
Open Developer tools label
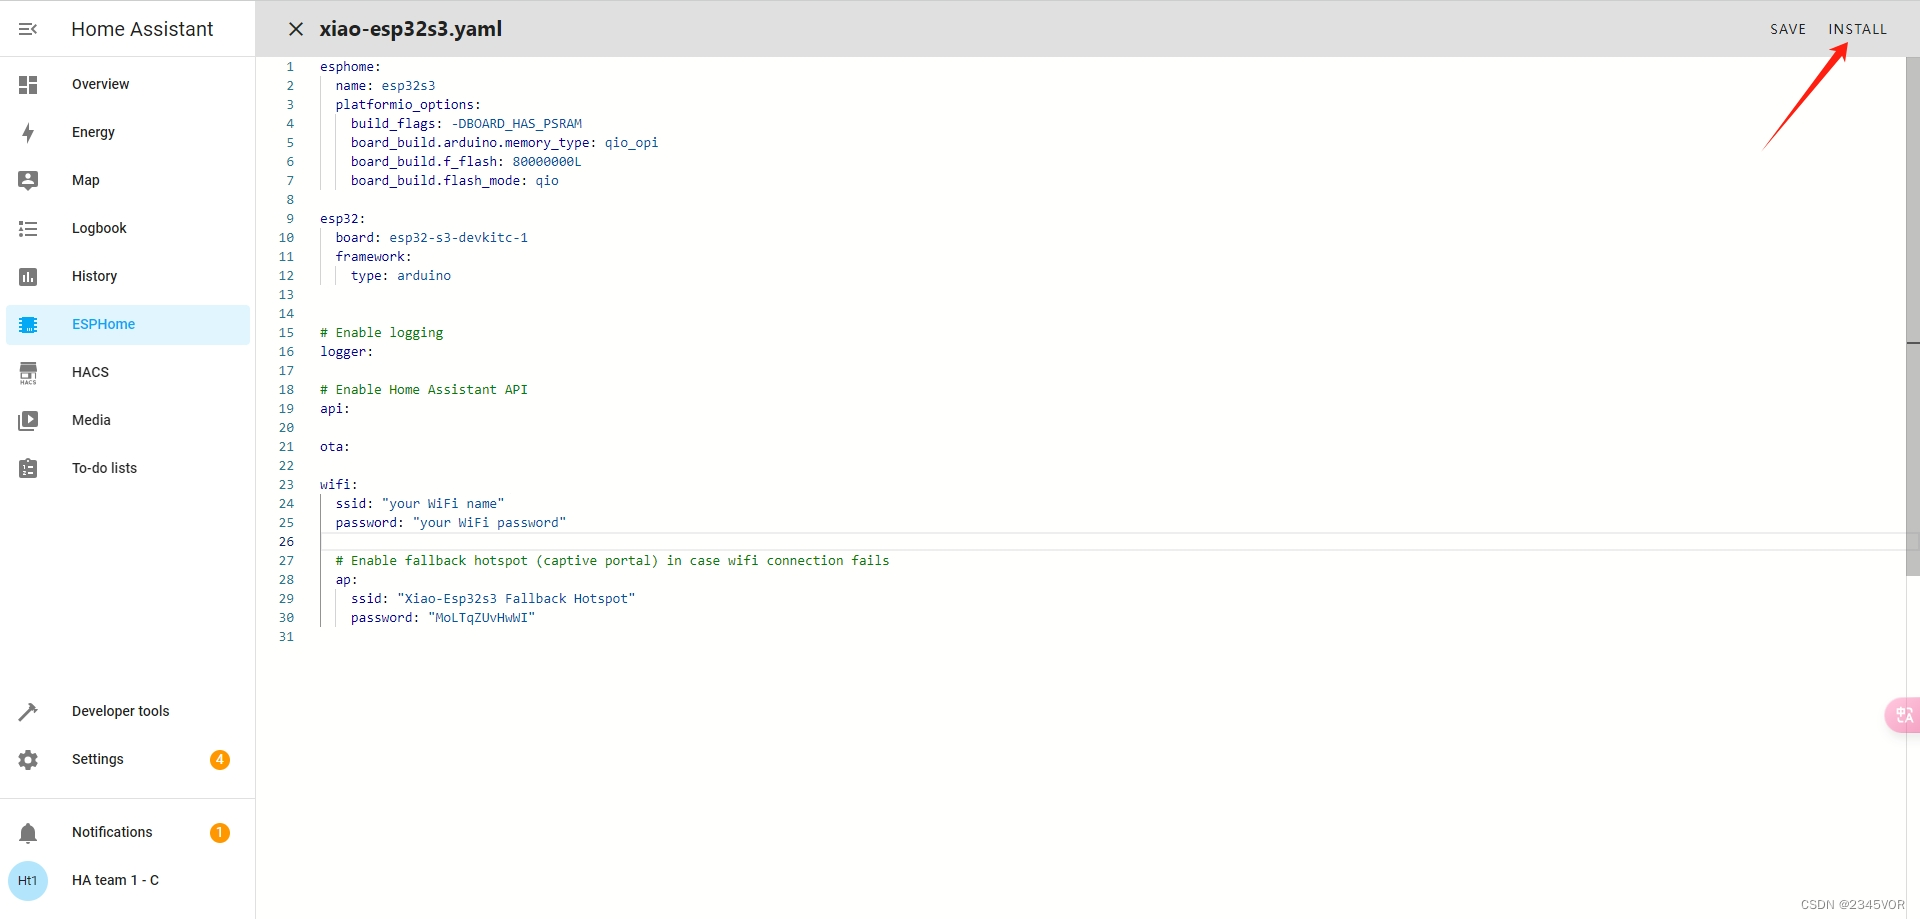(120, 712)
